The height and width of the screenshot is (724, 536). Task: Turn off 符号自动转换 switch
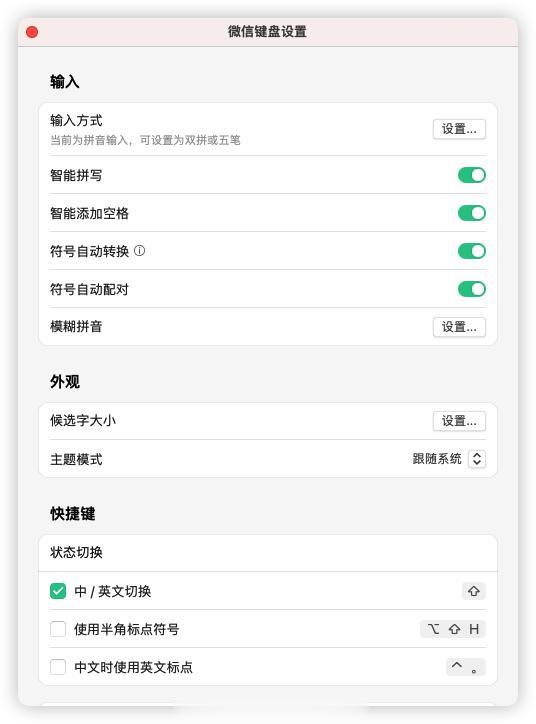(x=471, y=251)
